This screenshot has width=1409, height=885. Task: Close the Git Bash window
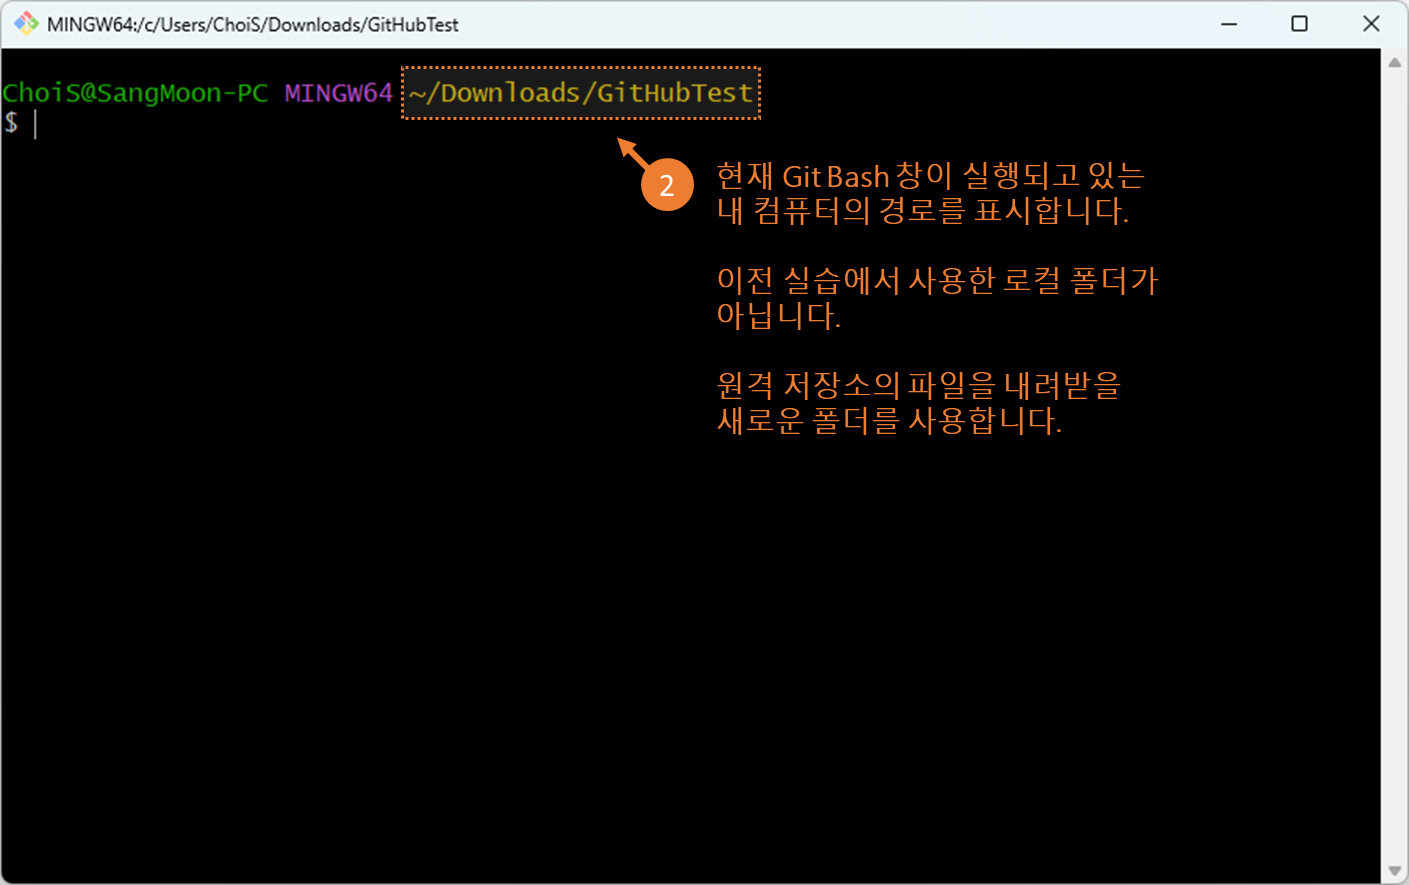point(1371,24)
